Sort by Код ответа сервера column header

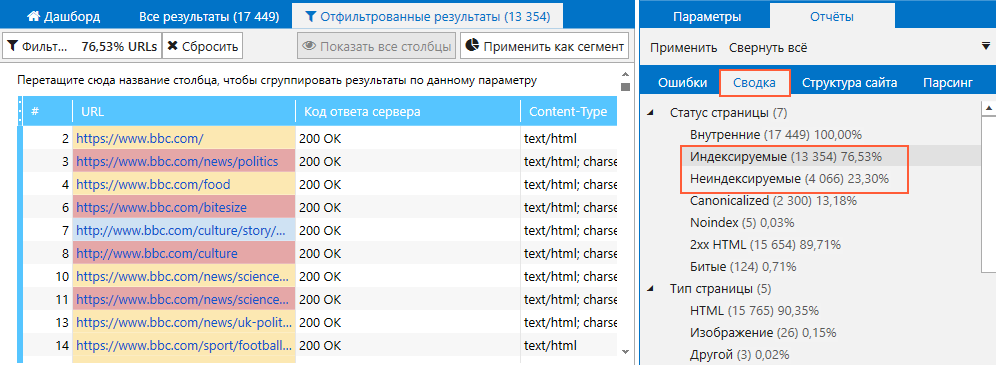pyautogui.click(x=407, y=112)
